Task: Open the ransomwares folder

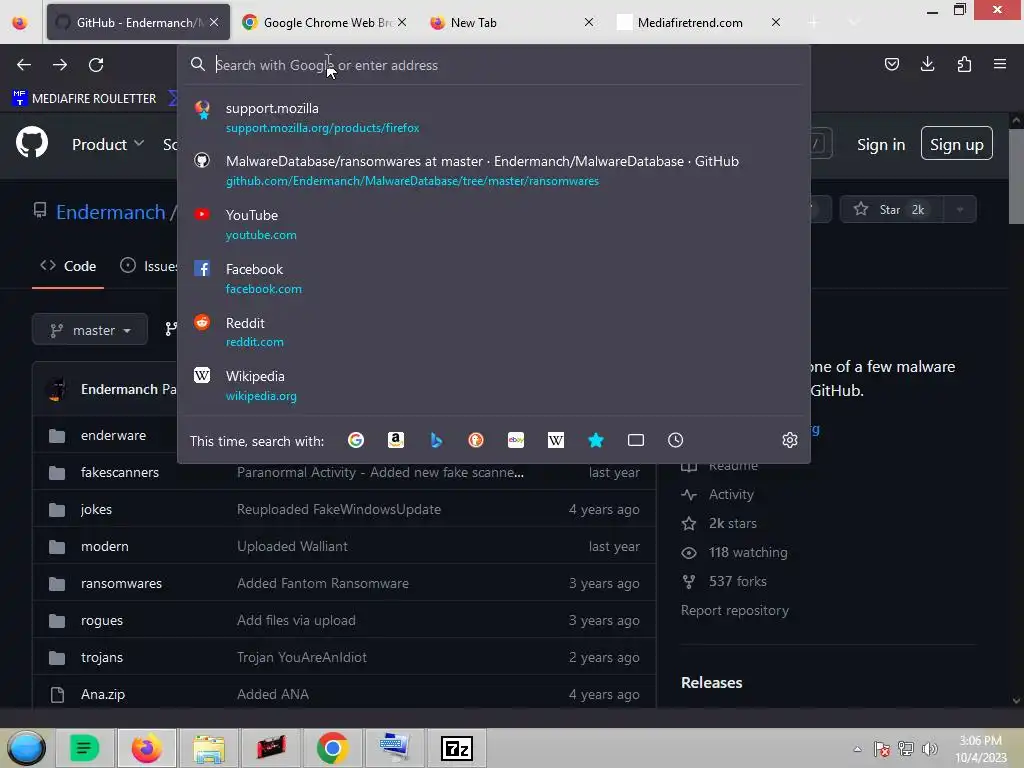Action: pos(121,583)
